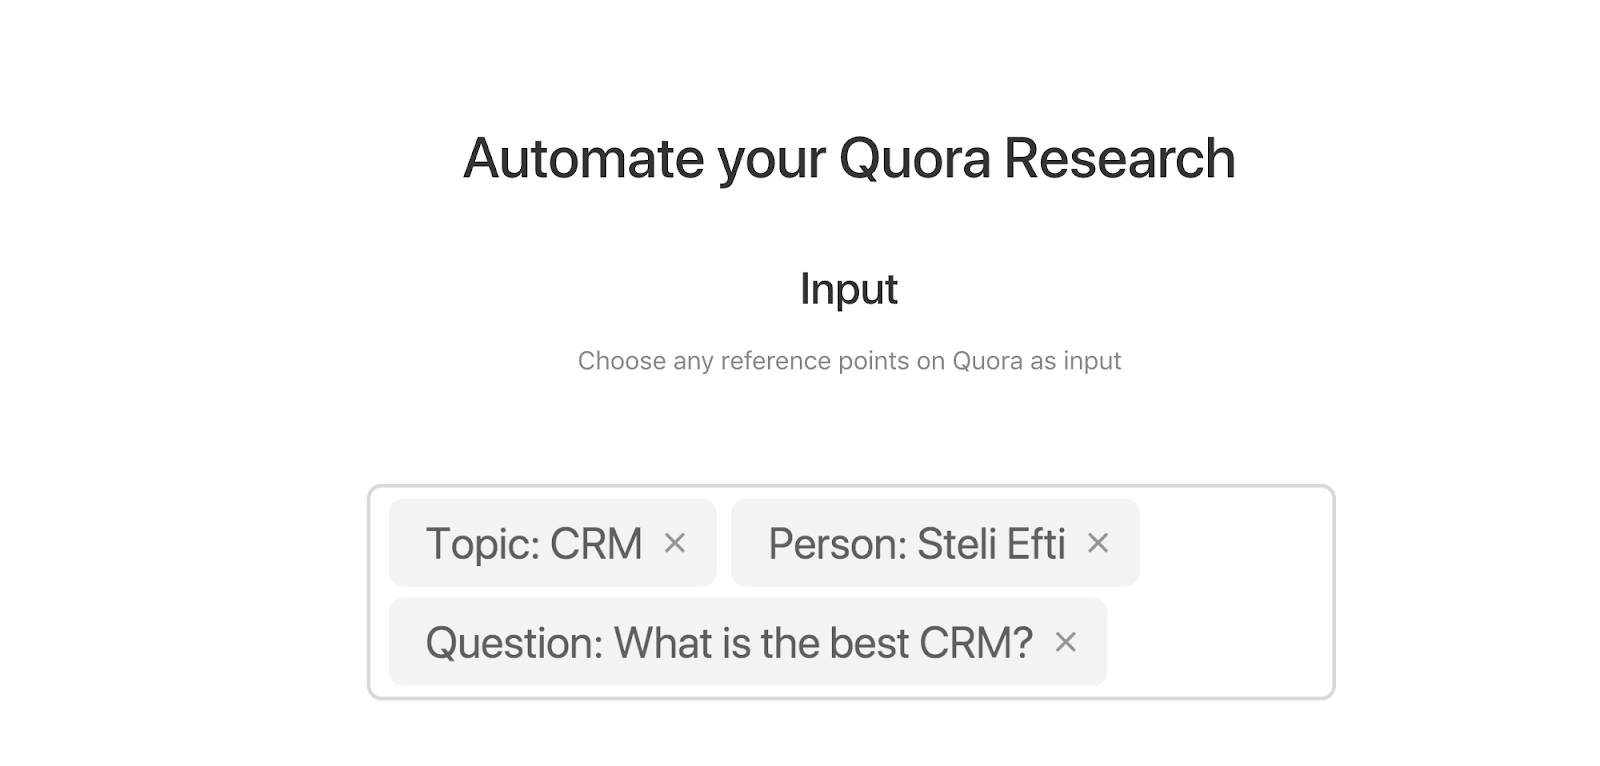
Task: Select the "Topic: CRM" tag label
Action: [534, 544]
